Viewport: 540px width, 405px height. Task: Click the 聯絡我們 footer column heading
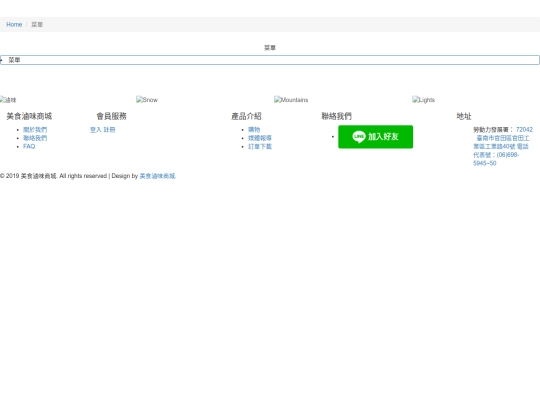tap(336, 116)
